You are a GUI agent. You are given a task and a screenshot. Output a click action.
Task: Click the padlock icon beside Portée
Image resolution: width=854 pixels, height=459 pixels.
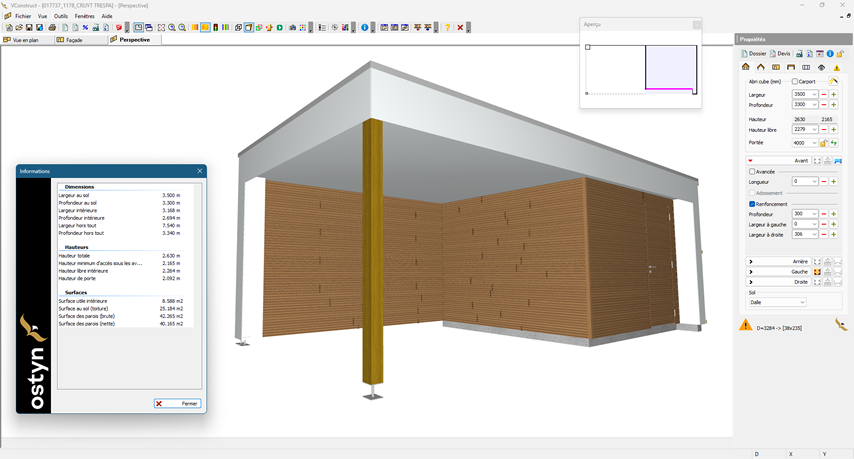824,143
